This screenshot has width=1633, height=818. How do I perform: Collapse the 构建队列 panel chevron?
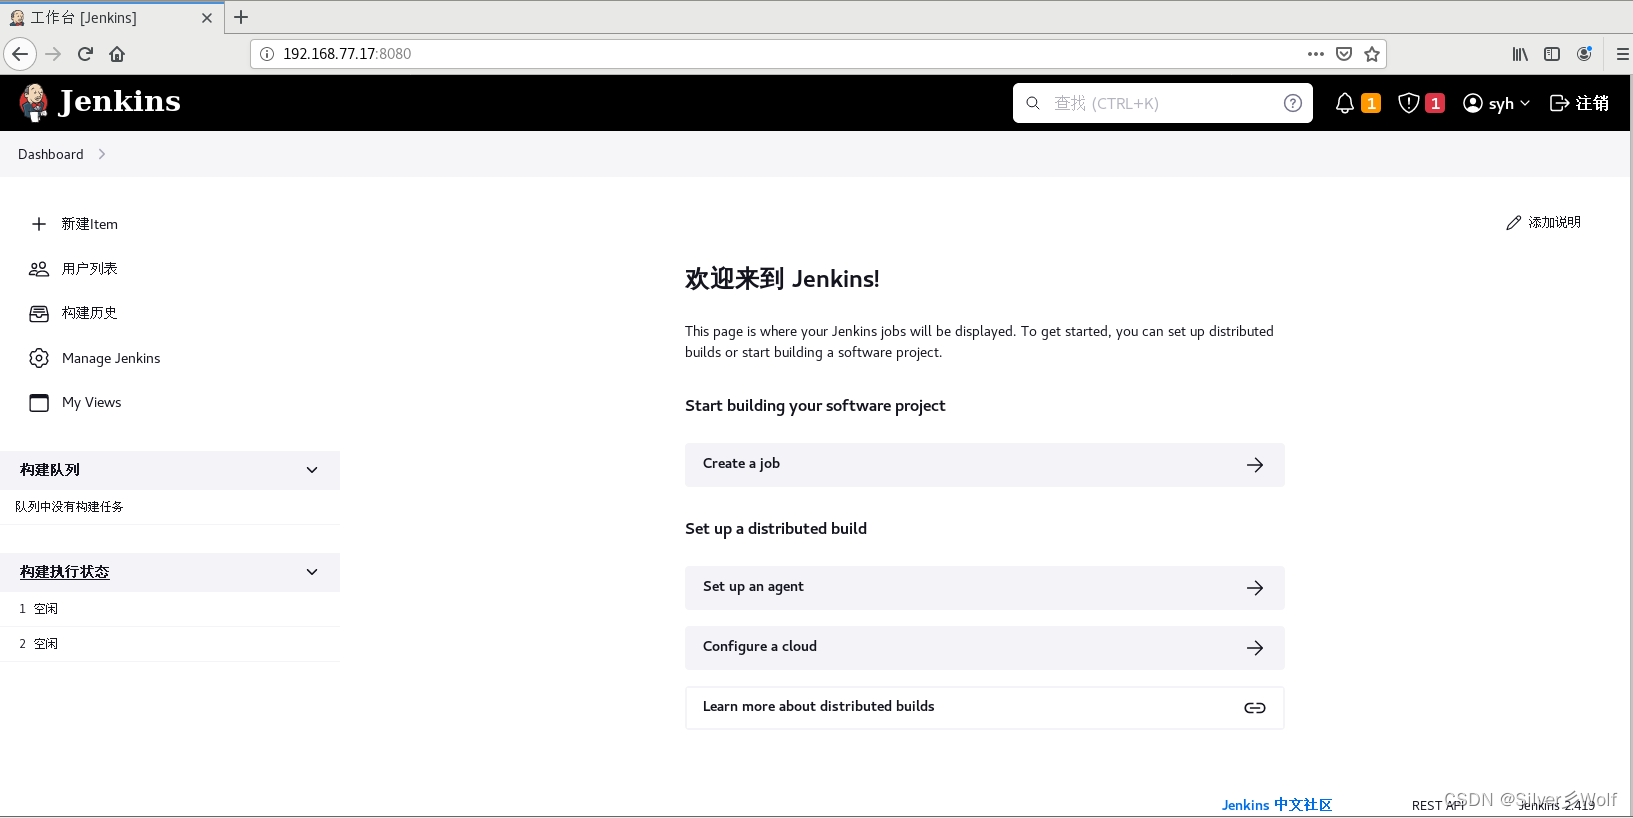(x=312, y=470)
